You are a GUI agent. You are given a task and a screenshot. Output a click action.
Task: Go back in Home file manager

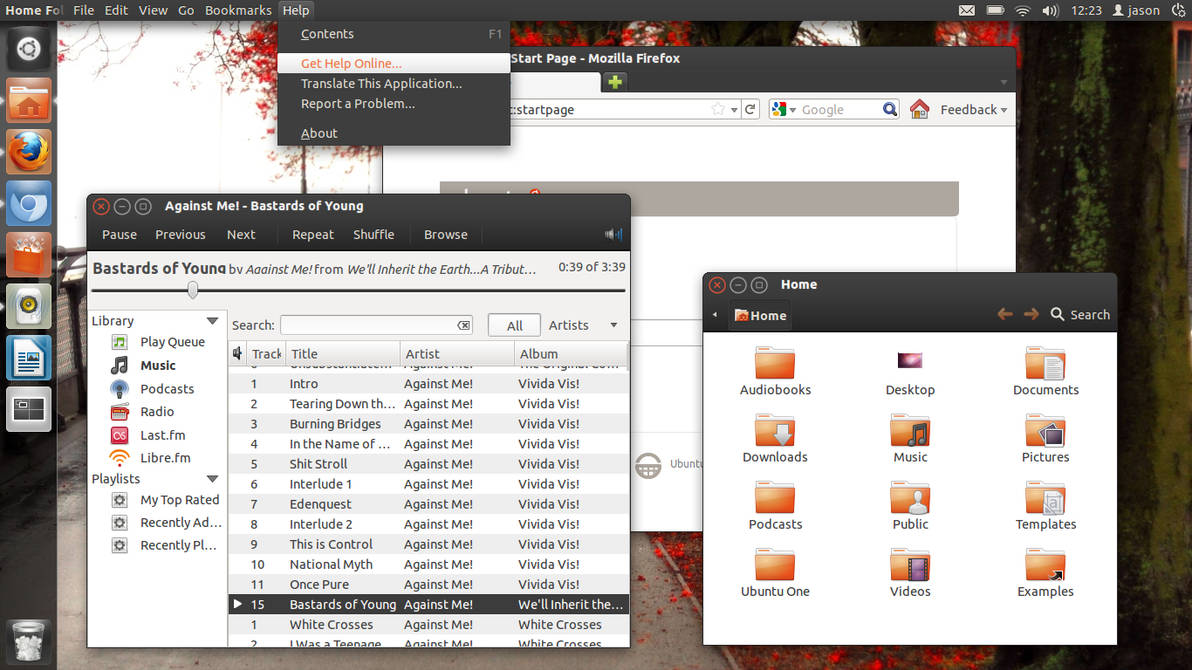[1004, 314]
